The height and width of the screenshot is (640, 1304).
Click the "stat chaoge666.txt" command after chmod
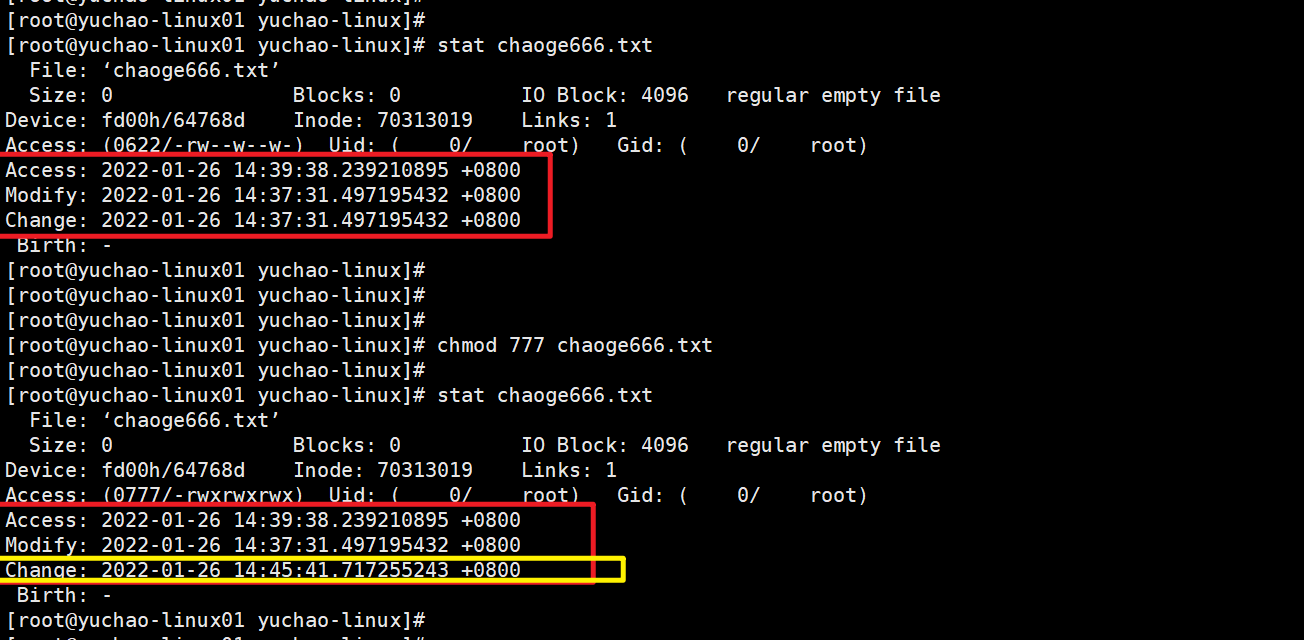coord(544,396)
